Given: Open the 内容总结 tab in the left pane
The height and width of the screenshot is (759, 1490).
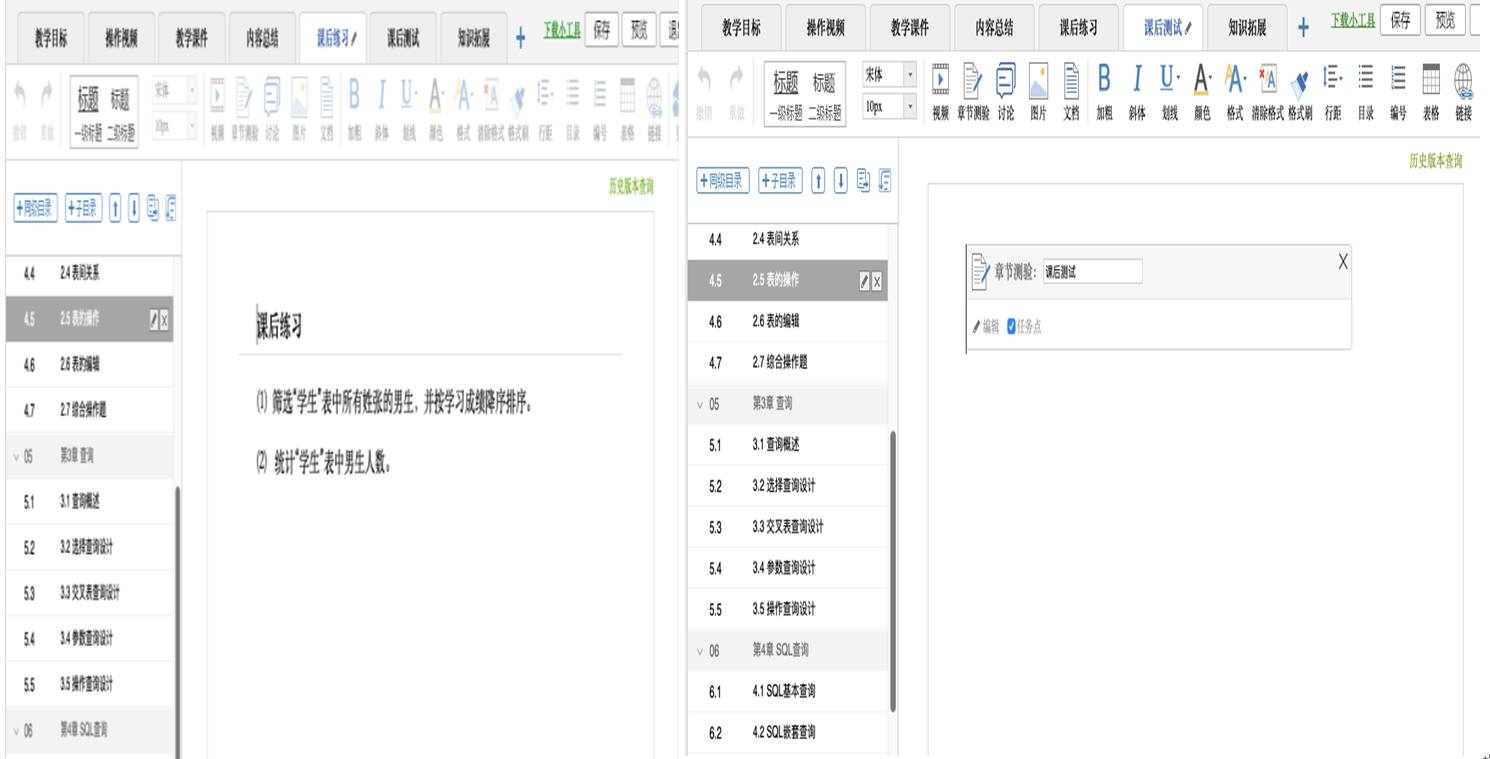Looking at the screenshot, I should [x=262, y=39].
